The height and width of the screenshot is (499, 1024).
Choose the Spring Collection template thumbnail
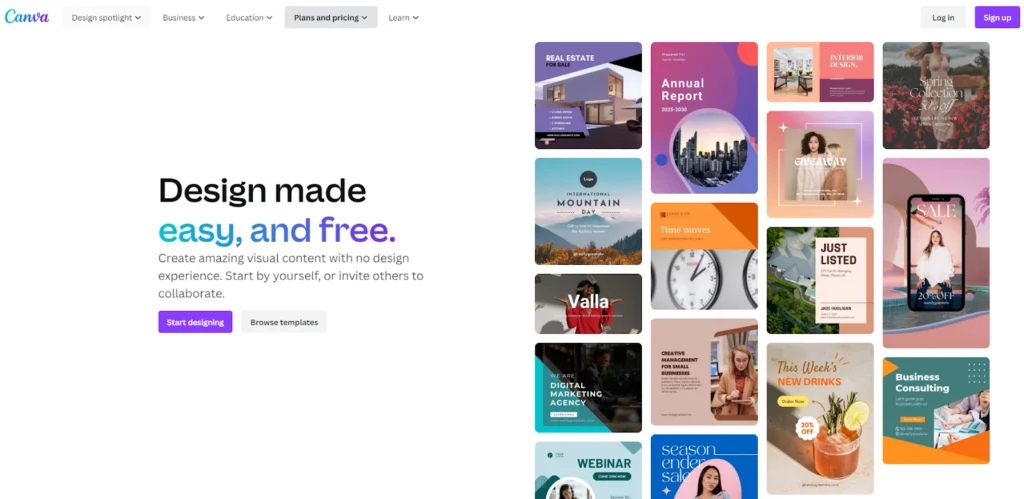pos(936,95)
